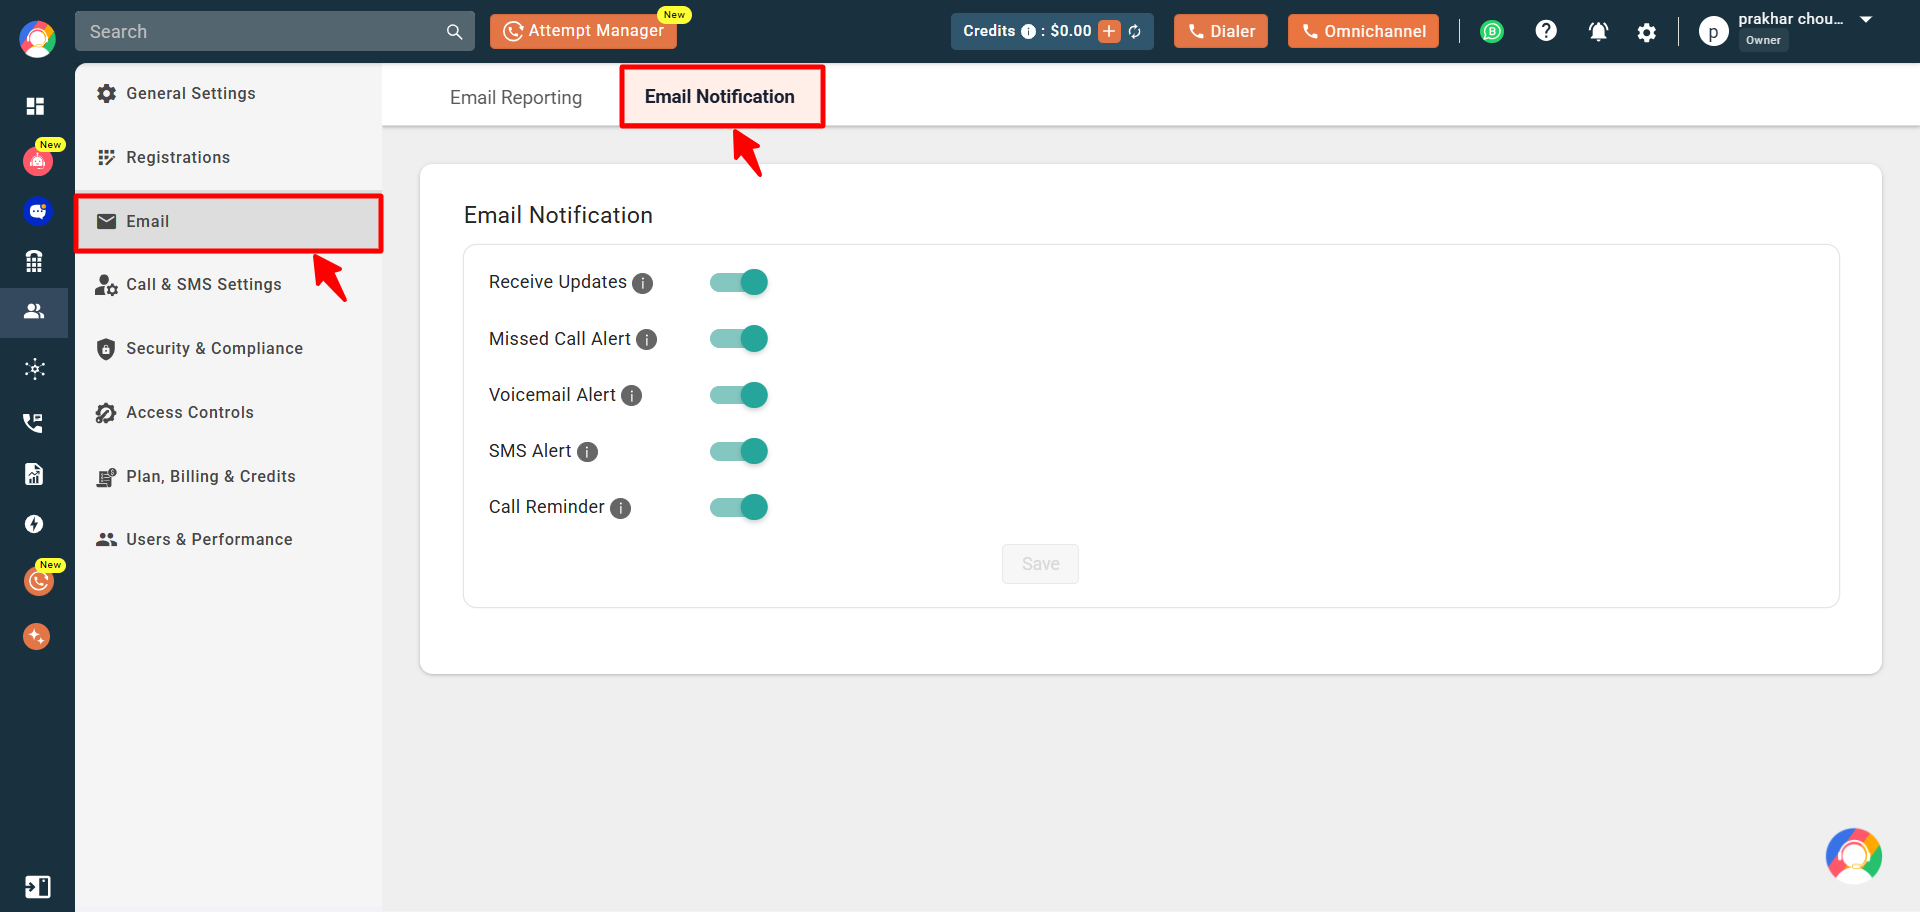Open Plan, Billing & Credits
This screenshot has height=912, width=1920.
tap(228, 476)
